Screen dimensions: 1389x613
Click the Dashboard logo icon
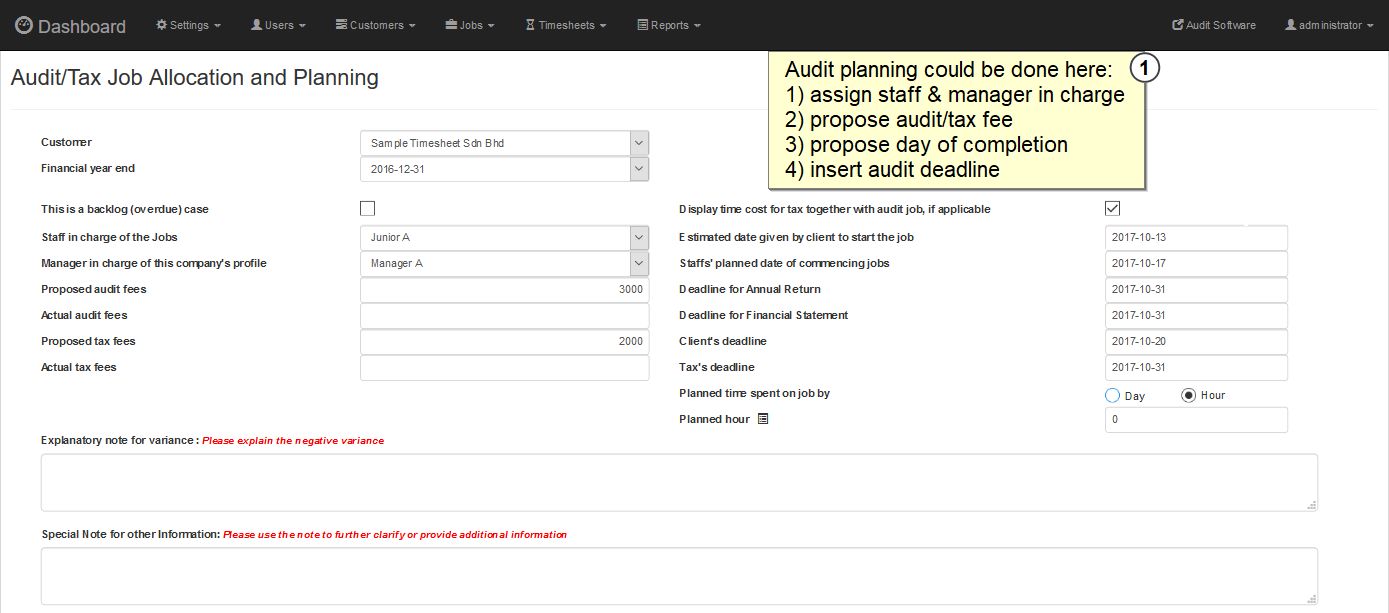24,25
